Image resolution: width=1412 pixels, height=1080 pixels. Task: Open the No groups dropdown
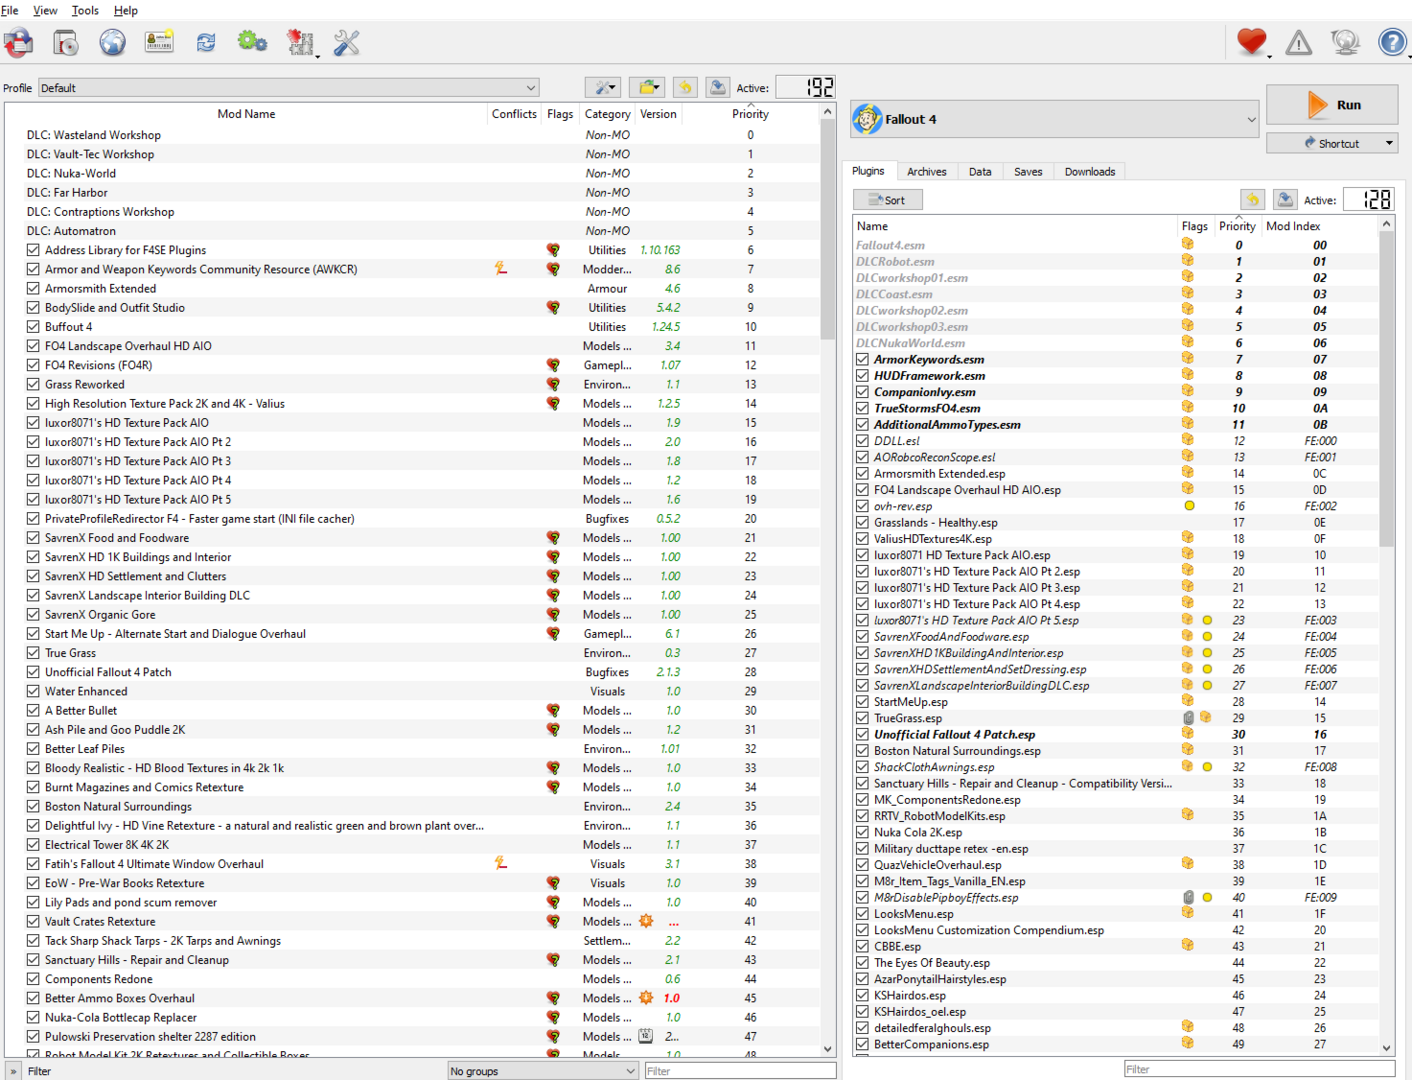tap(543, 1071)
